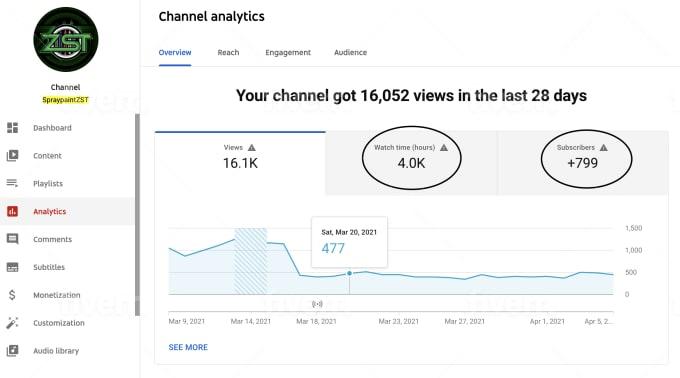Viewport: 680px width, 378px height.
Task: Click the 1,500 y-axis label
Action: tap(634, 228)
